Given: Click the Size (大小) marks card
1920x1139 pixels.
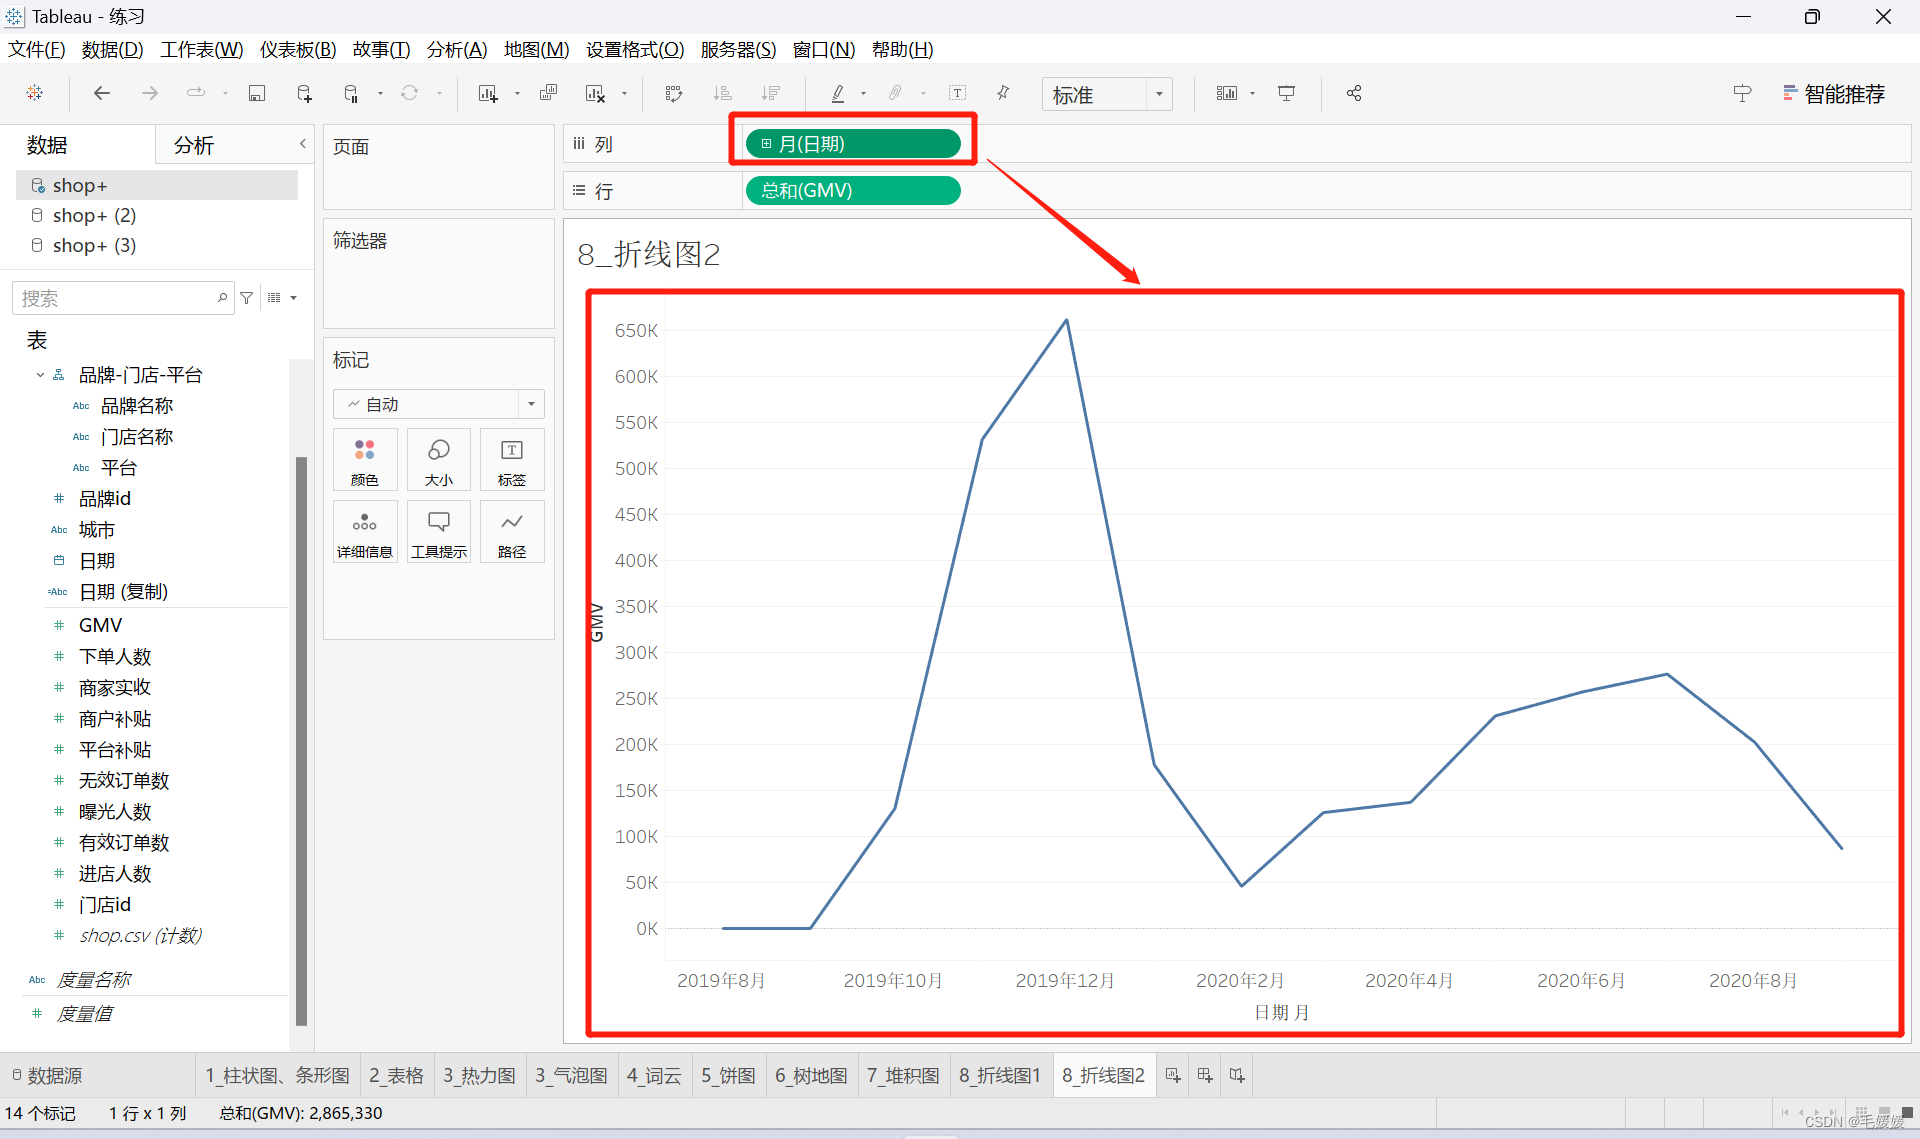Looking at the screenshot, I should [x=438, y=459].
